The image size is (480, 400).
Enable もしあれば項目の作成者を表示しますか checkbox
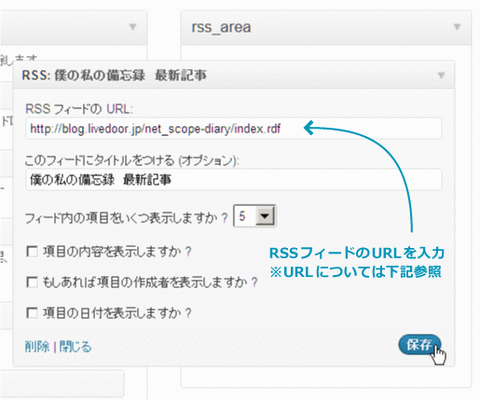32,282
